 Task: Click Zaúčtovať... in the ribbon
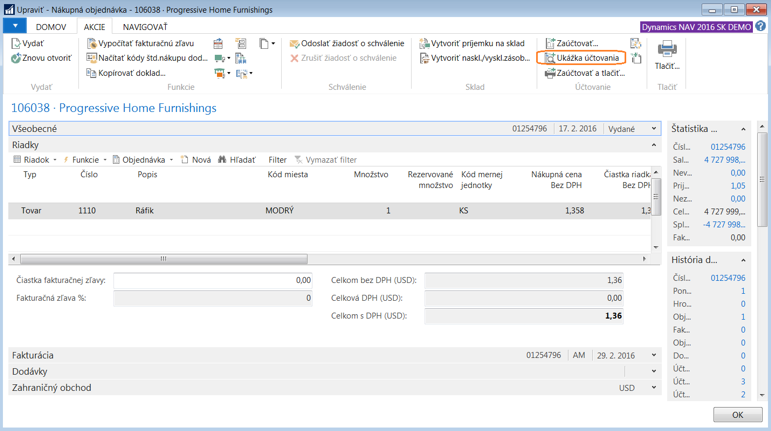[572, 44]
